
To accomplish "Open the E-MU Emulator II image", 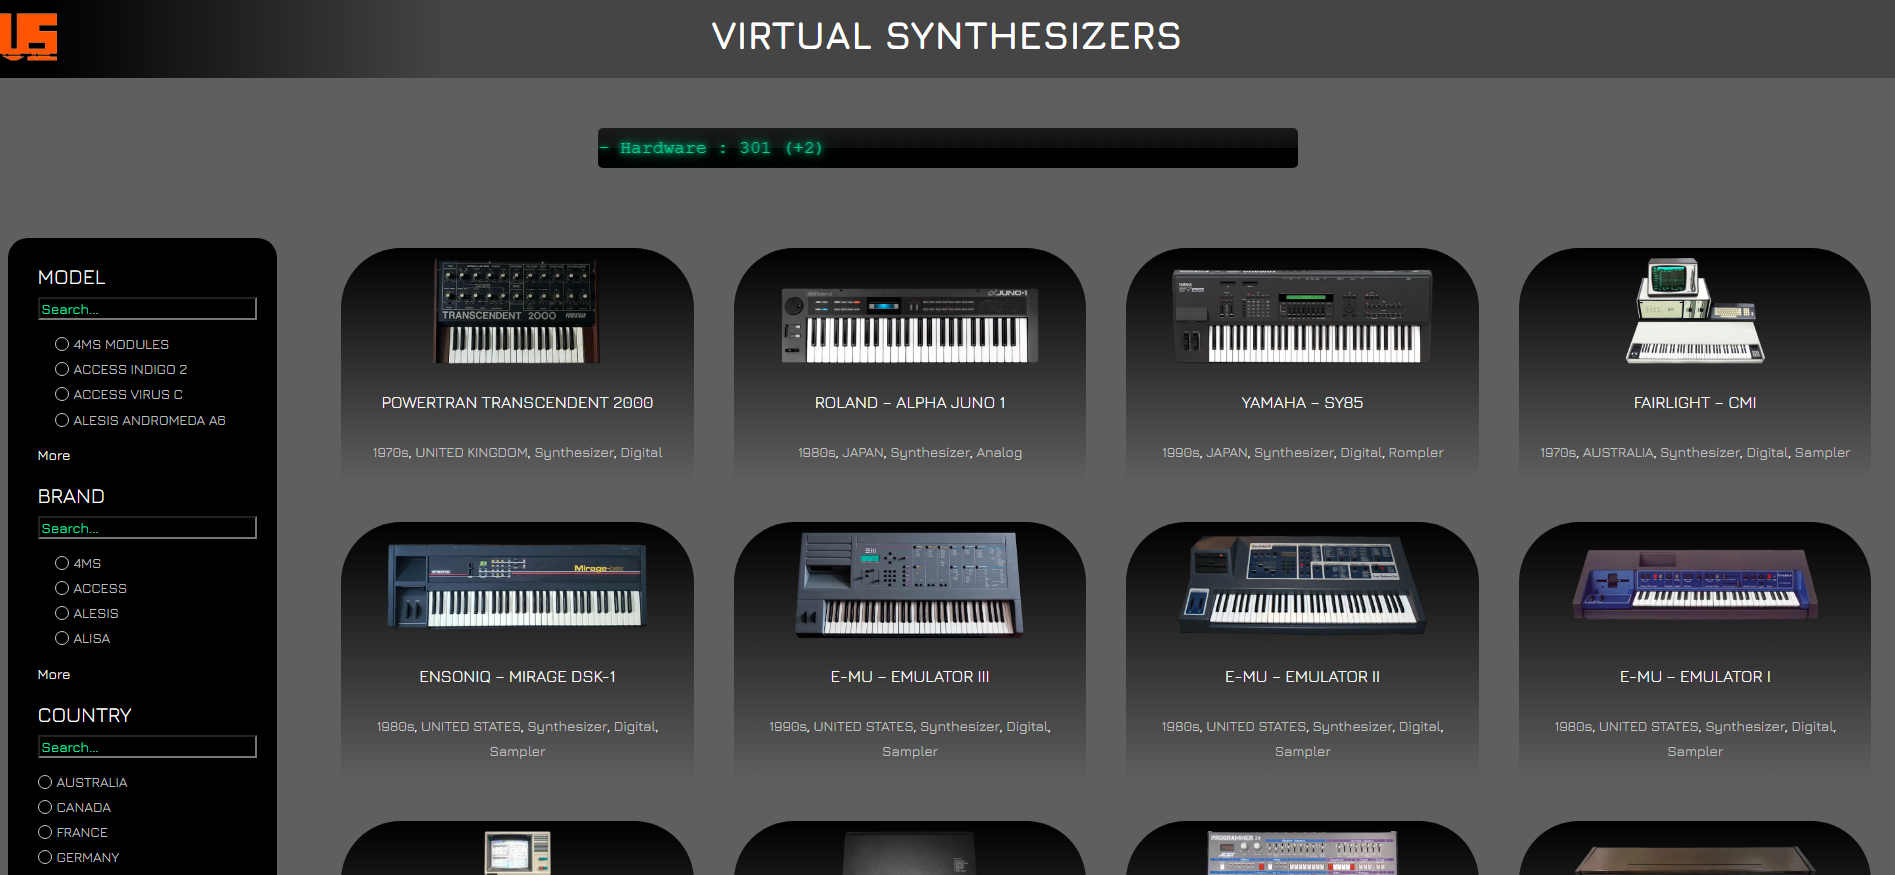I will [1302, 585].
